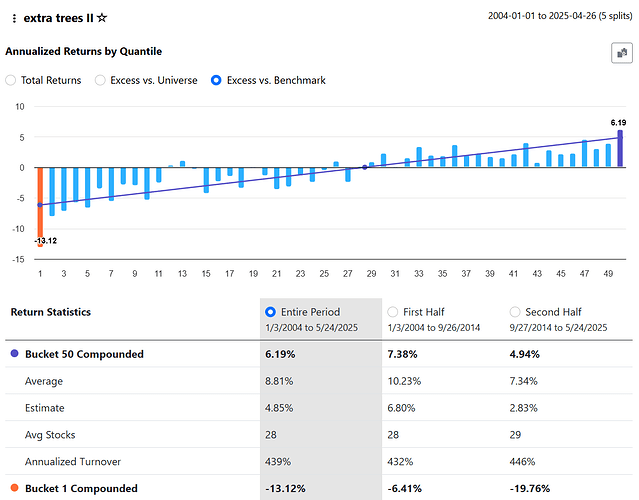Star the extra trees II model
The height and width of the screenshot is (500, 639).
click(x=102, y=18)
